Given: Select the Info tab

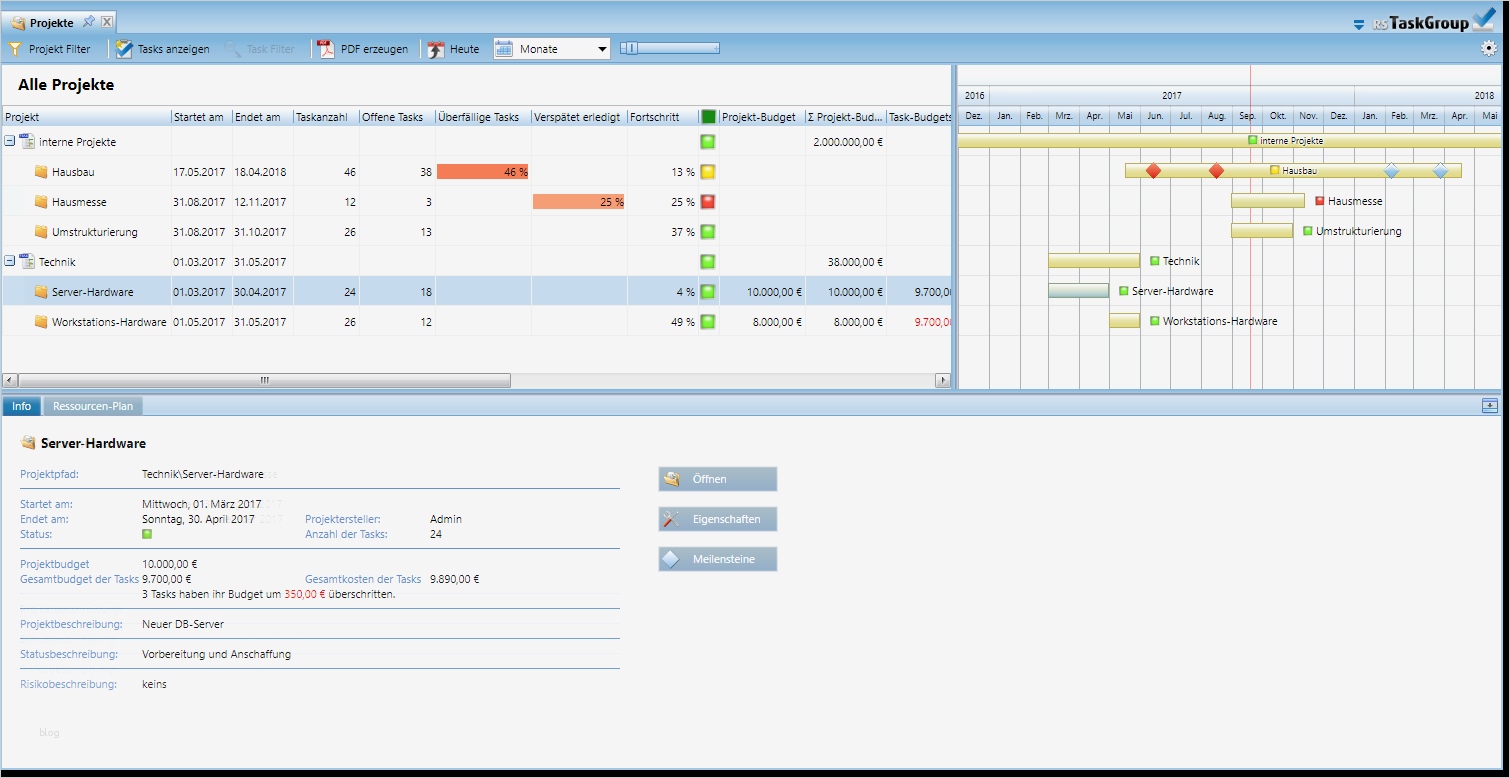Looking at the screenshot, I should pyautogui.click(x=22, y=406).
